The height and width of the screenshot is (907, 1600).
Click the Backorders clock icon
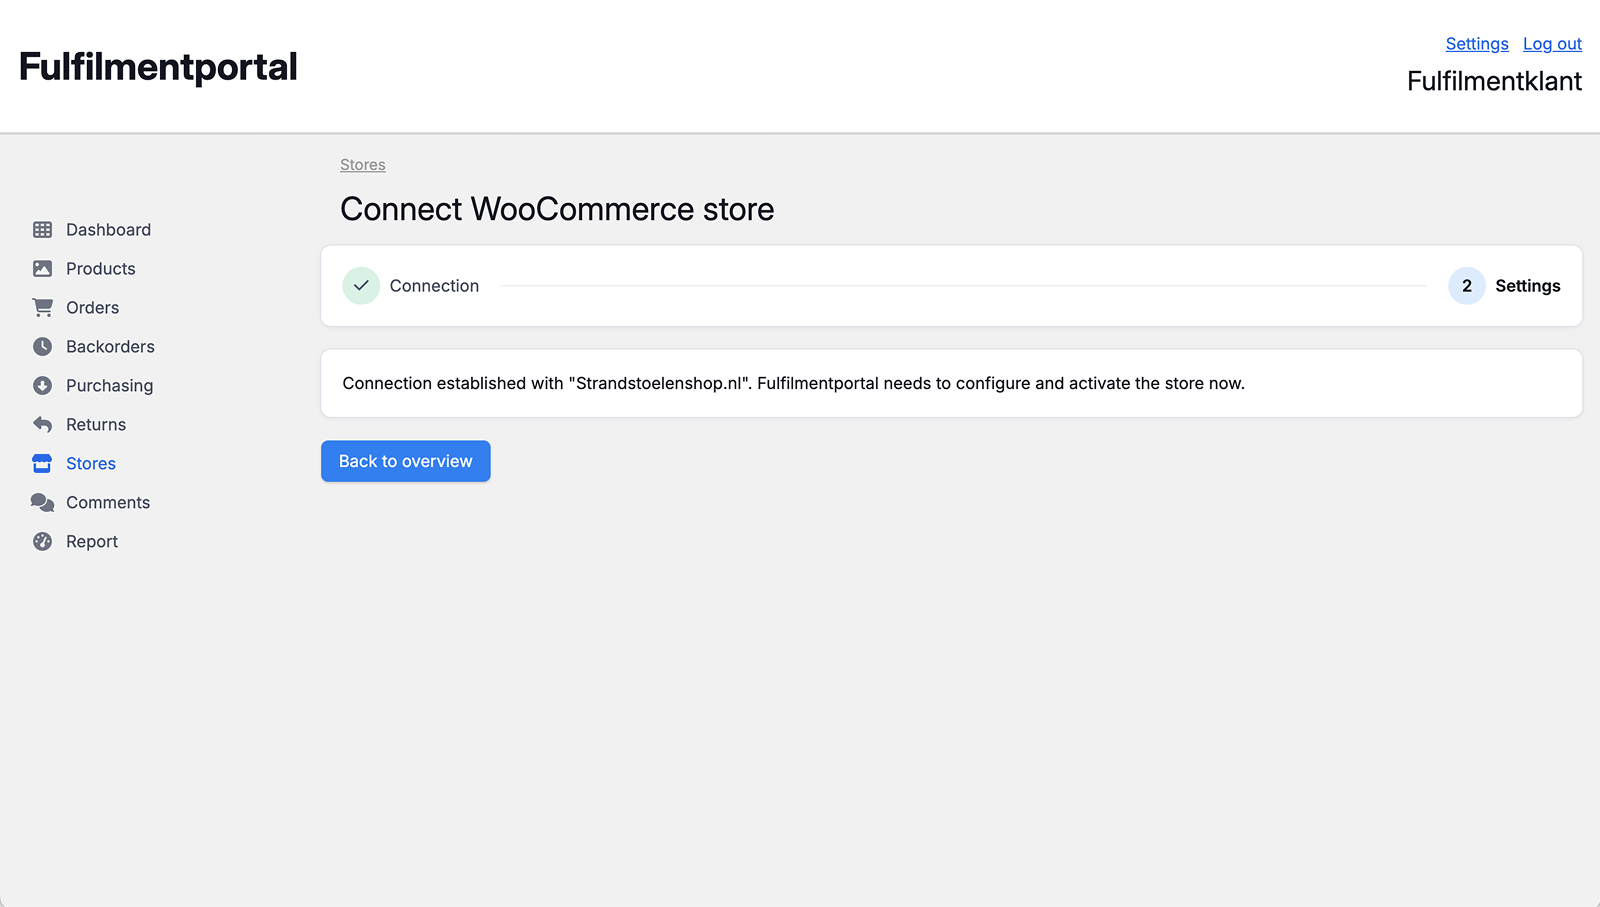pos(42,346)
